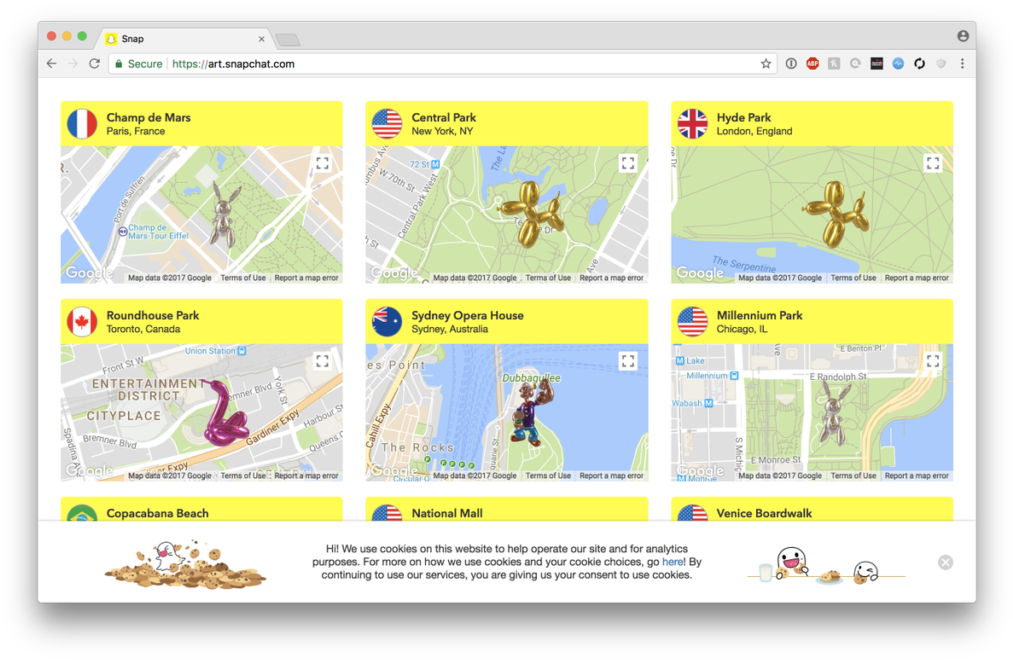Click the Roundhouse Park title
The image size is (1013, 660).
tap(152, 315)
